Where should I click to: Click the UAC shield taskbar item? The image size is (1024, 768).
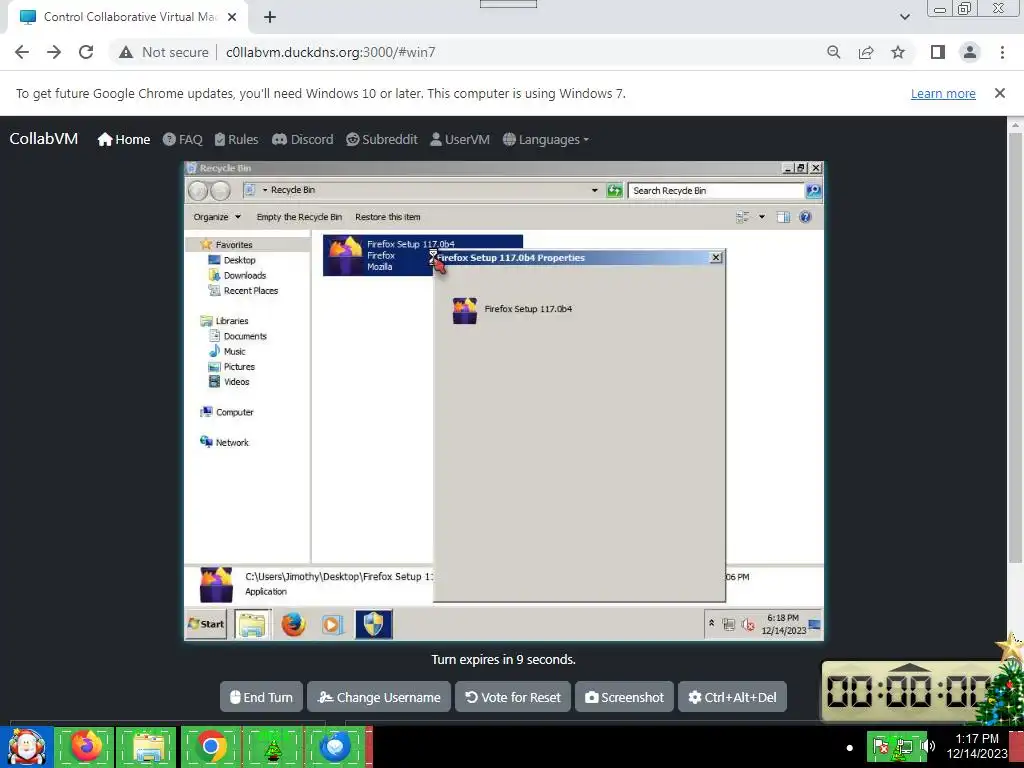click(x=374, y=624)
